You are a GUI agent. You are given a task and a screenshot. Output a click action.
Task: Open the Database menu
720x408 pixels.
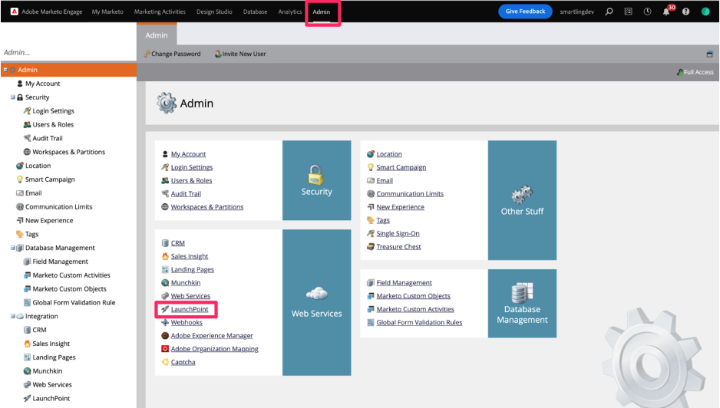pyautogui.click(x=255, y=12)
